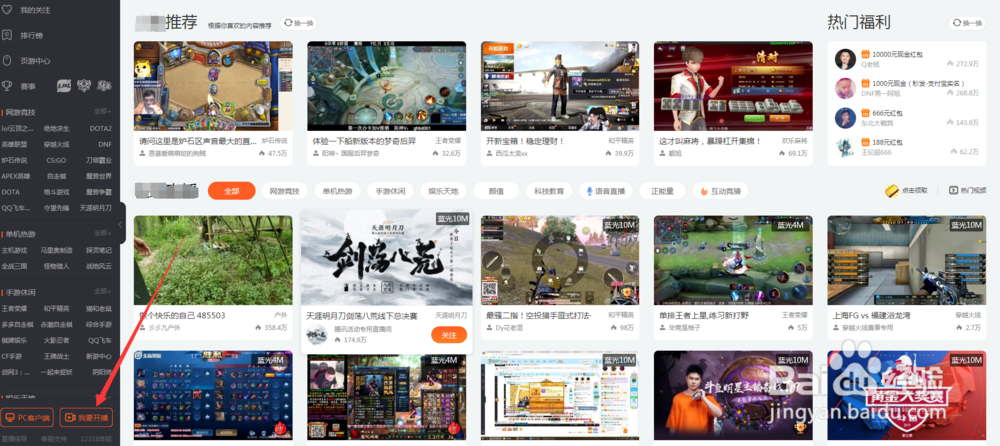Click the last tournament logo in 赛事 row
This screenshot has height=446, width=1000.
[x=105, y=85]
